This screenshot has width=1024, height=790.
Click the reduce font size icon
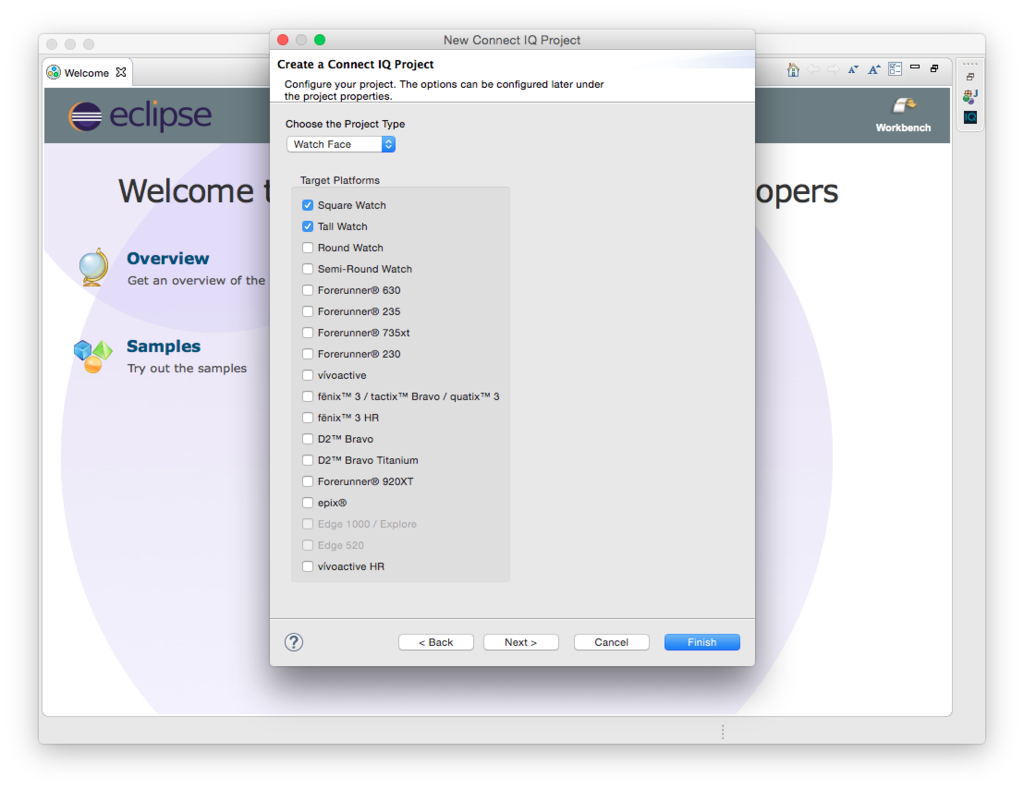point(853,70)
